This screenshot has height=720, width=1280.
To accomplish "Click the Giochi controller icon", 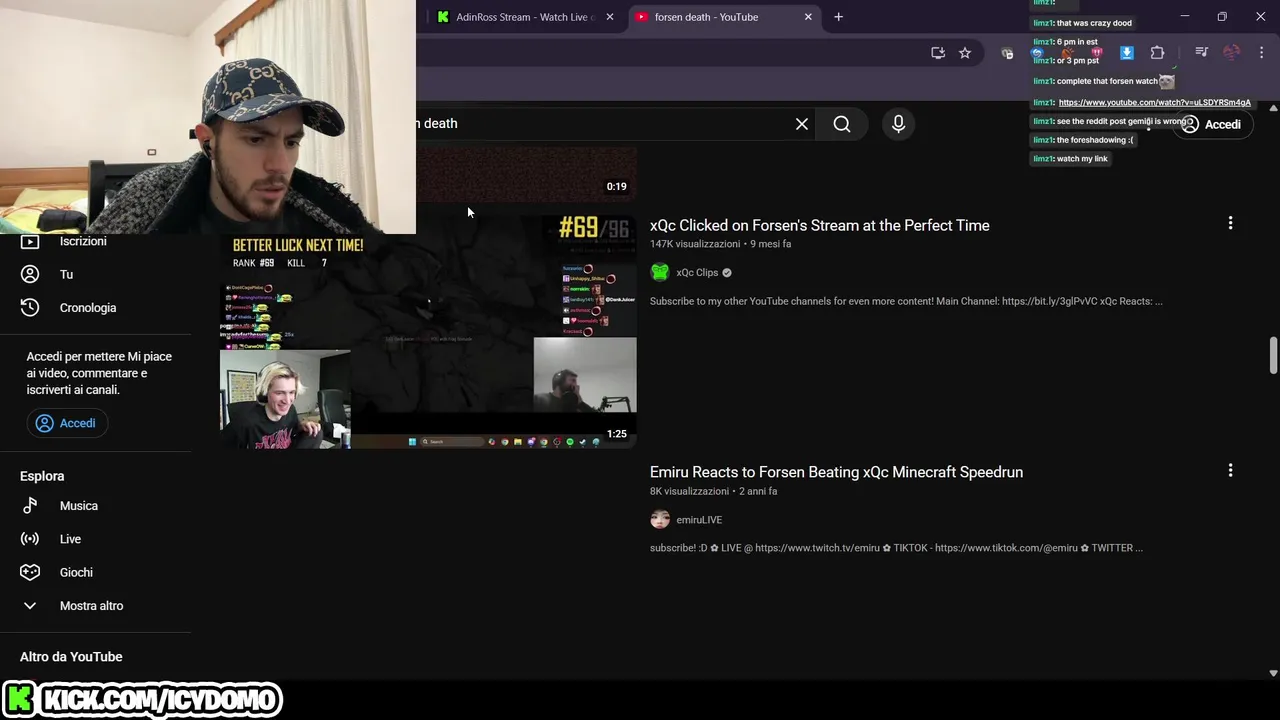I will coord(30,573).
